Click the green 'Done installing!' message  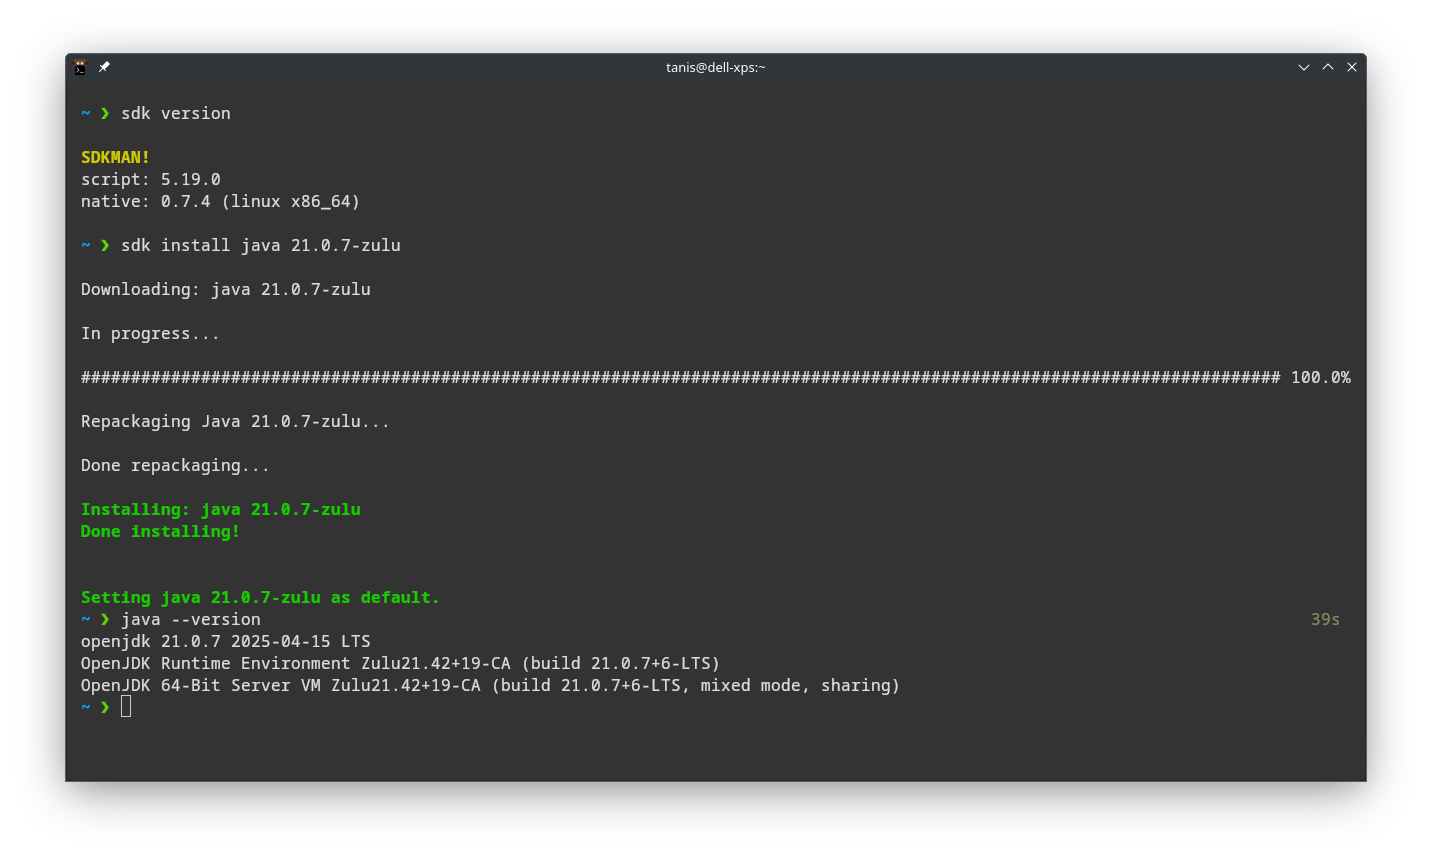(x=160, y=531)
